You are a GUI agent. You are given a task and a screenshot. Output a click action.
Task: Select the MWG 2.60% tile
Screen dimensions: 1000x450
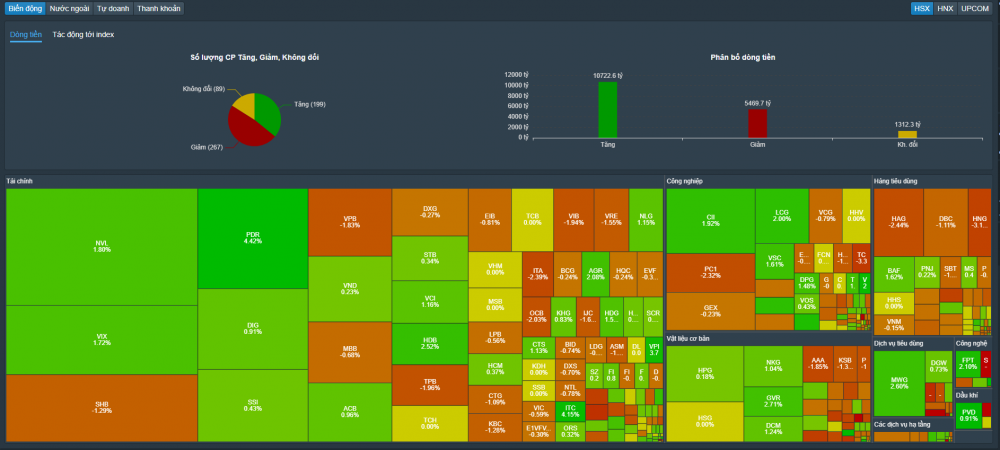(899, 384)
